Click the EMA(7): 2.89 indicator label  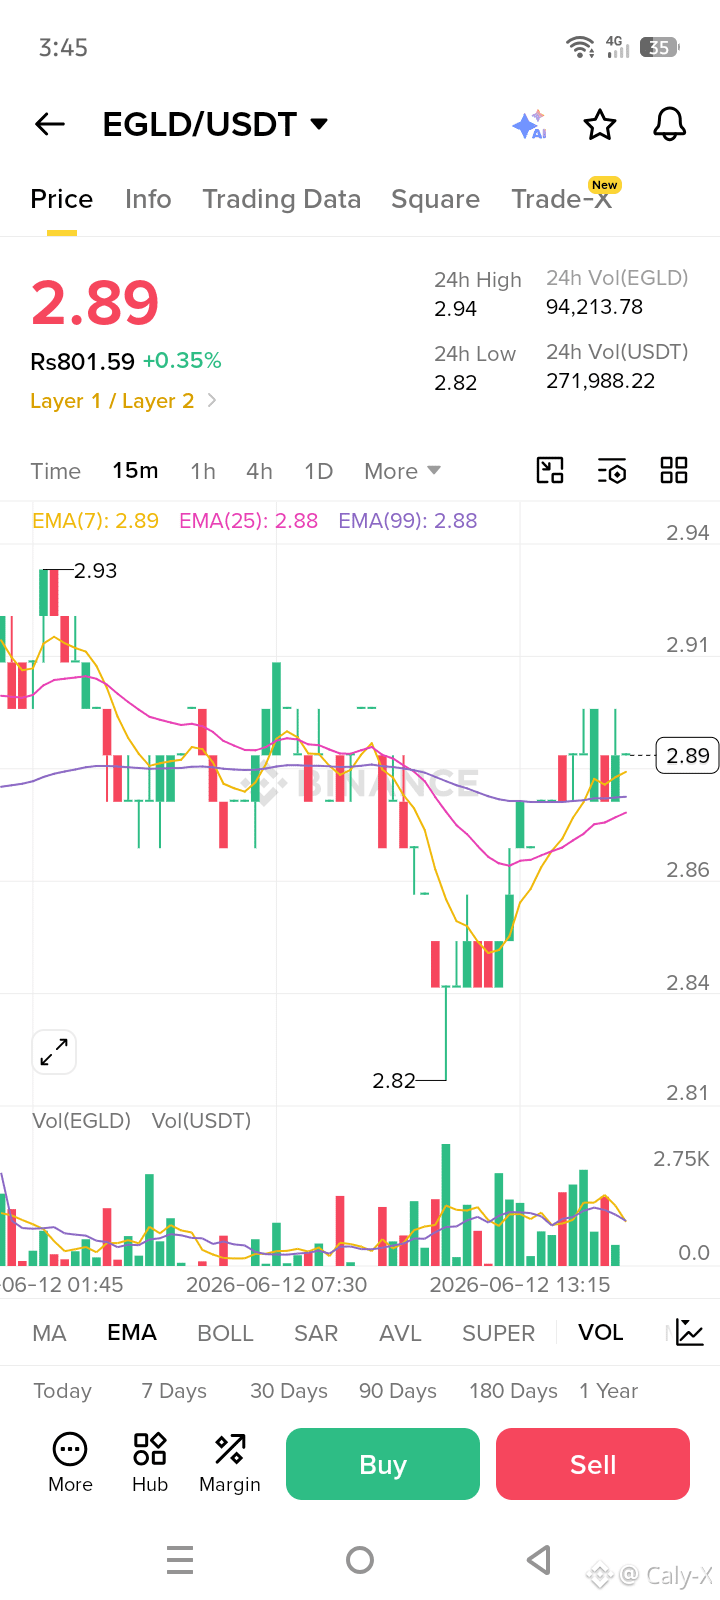click(x=96, y=521)
